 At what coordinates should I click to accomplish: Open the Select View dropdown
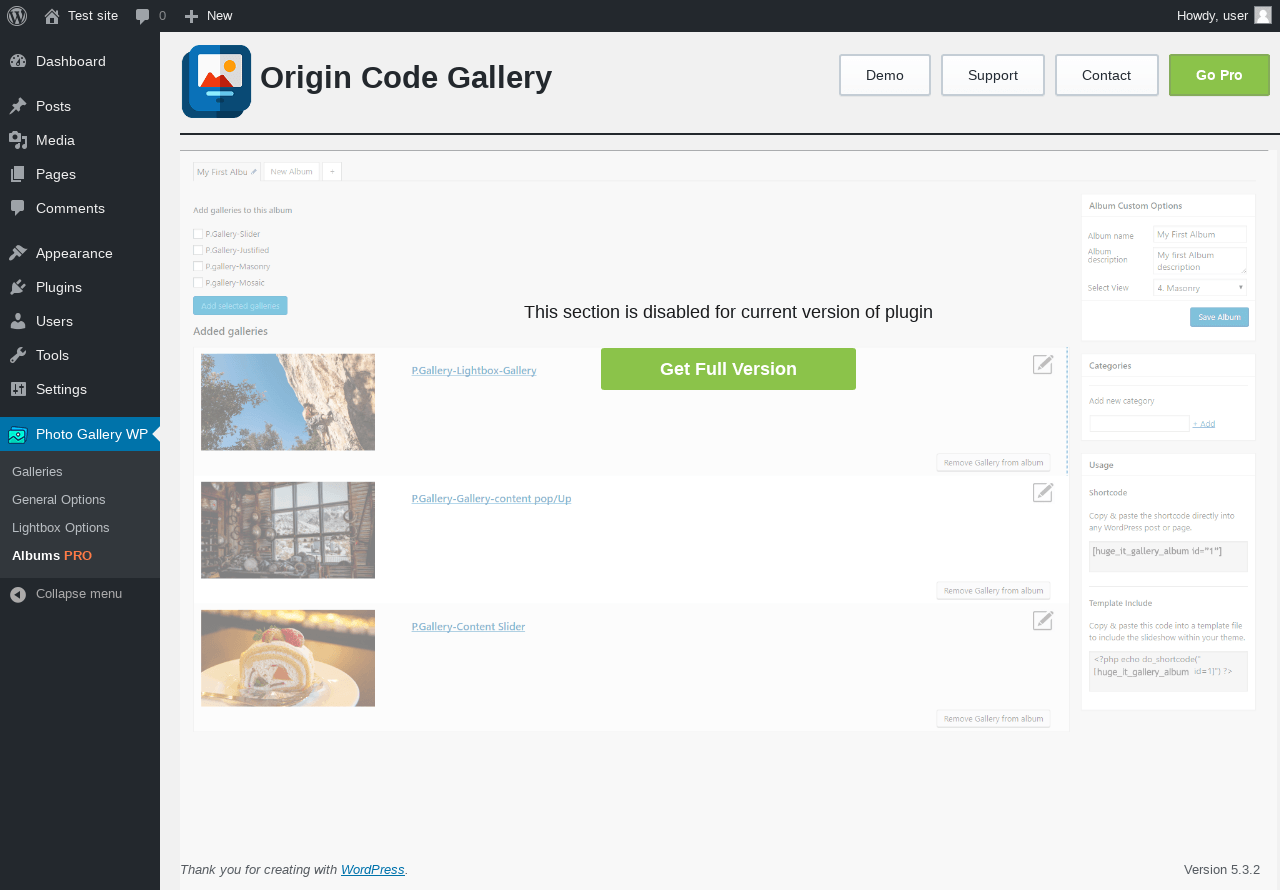(1200, 288)
